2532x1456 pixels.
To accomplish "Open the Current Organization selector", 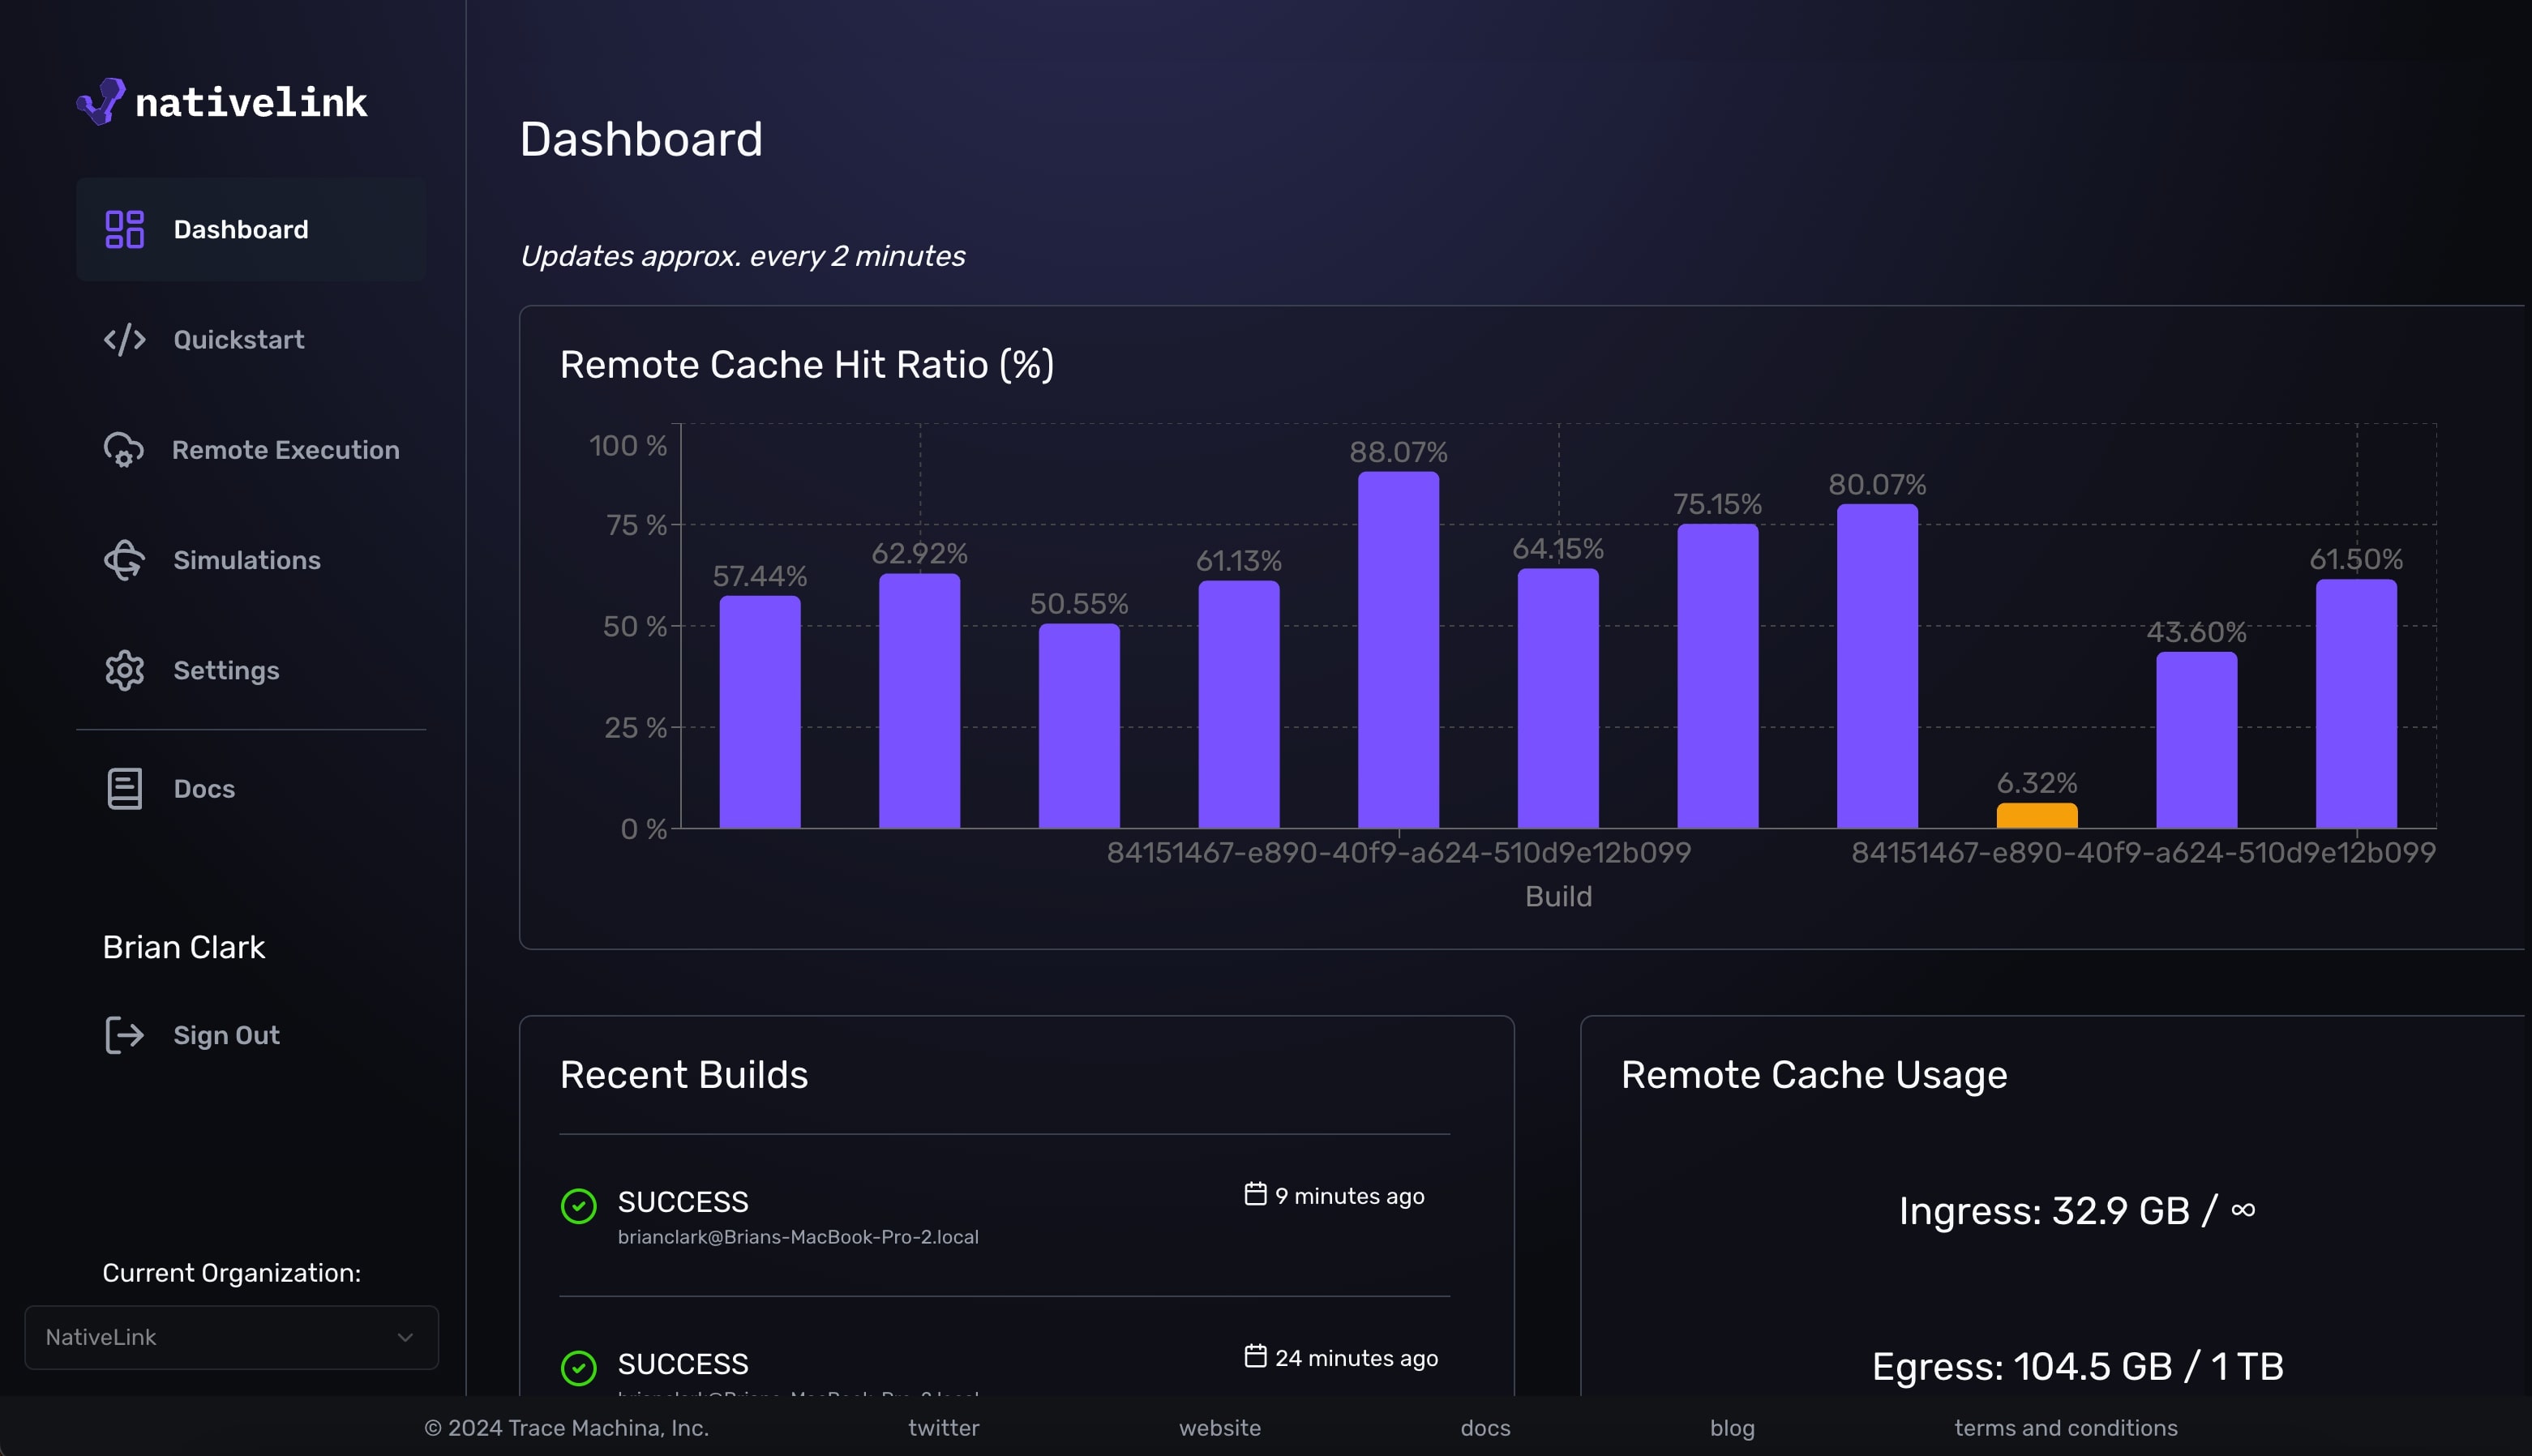I will 231,1336.
